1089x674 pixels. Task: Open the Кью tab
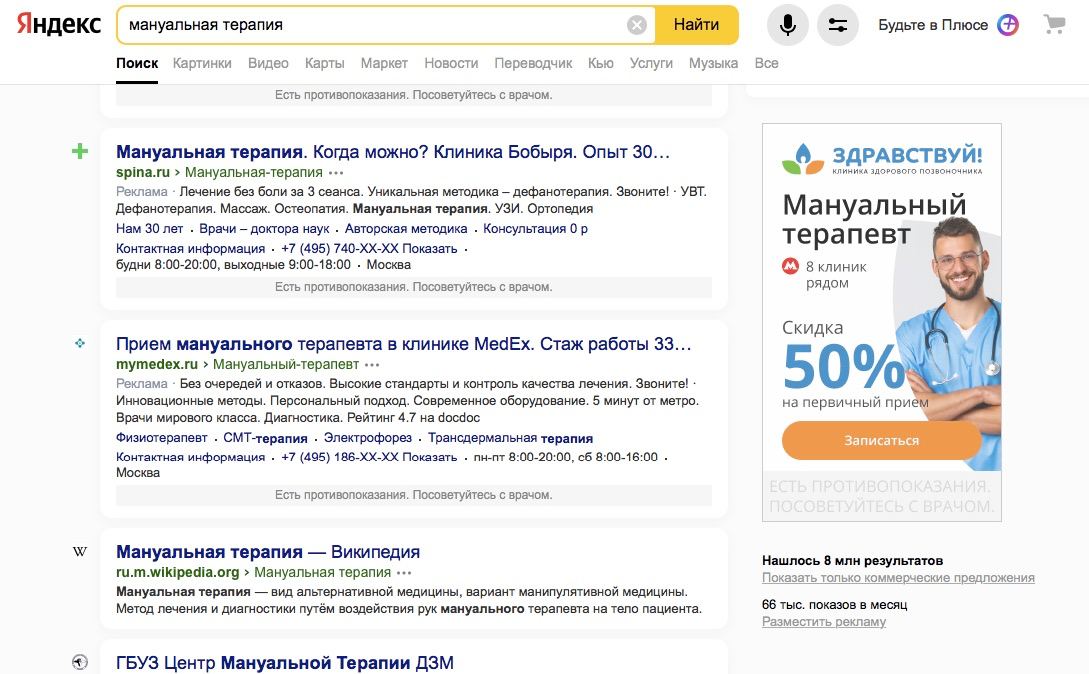(x=601, y=63)
